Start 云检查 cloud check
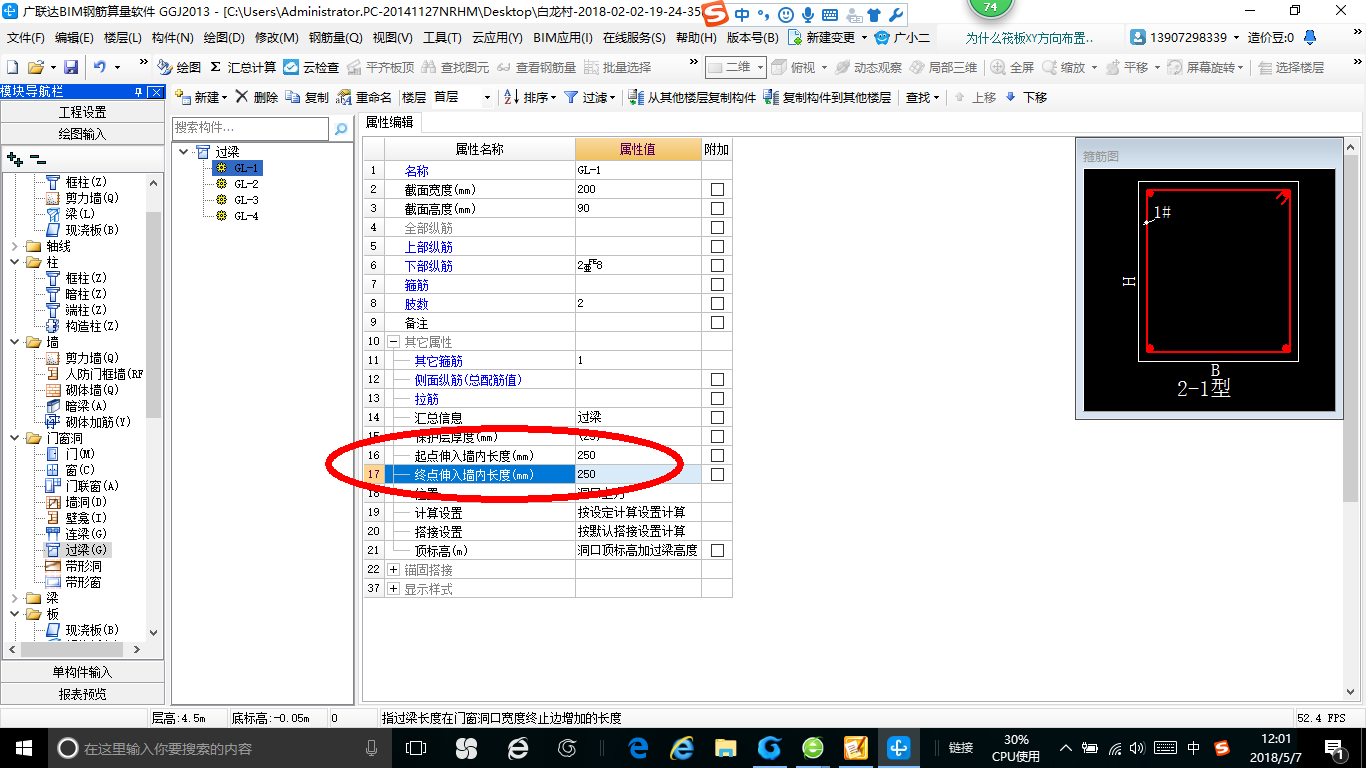This screenshot has height=768, width=1366. pyautogui.click(x=312, y=67)
